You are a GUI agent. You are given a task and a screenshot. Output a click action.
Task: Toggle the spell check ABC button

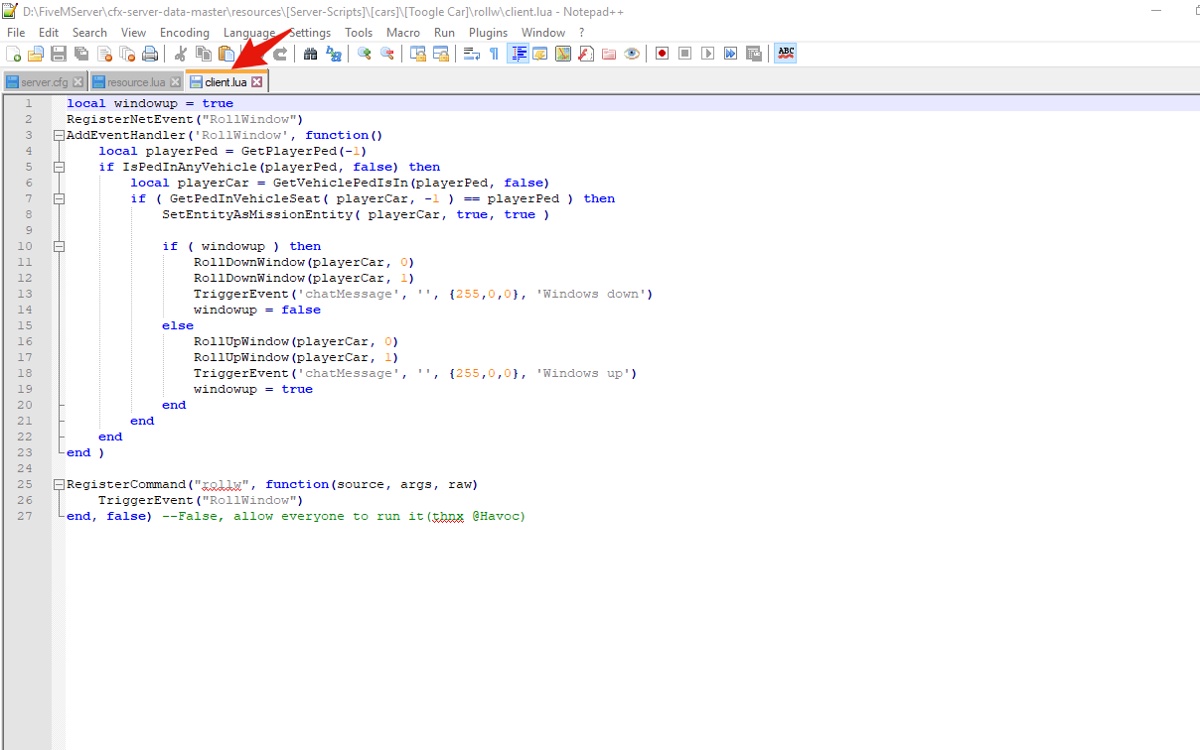pyautogui.click(x=786, y=54)
